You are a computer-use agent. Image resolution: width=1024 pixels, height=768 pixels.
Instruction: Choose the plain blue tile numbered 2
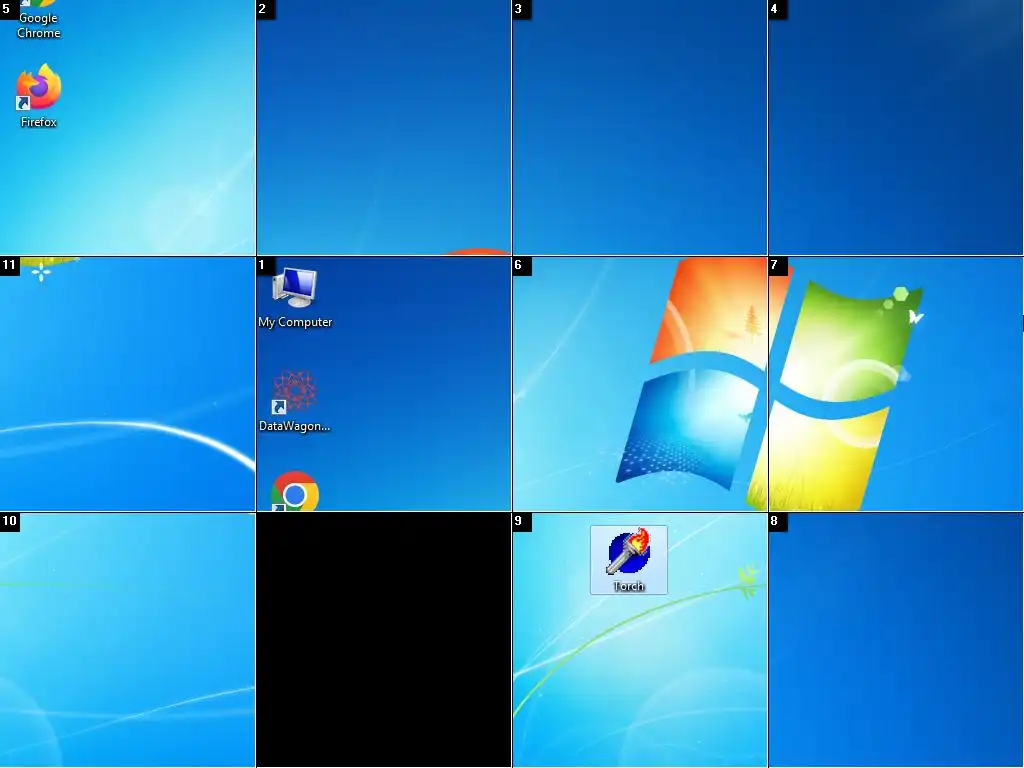384,128
